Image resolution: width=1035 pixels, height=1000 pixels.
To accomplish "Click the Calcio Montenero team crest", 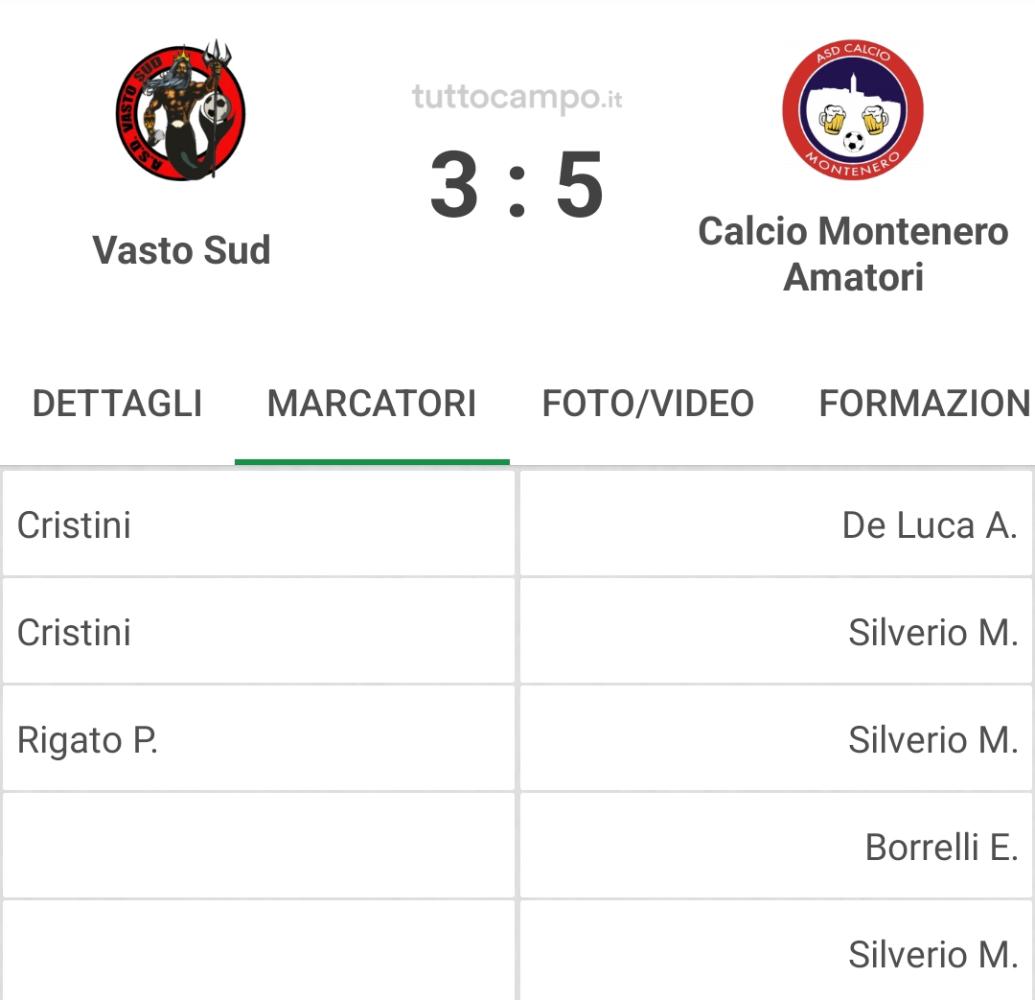I will pyautogui.click(x=853, y=110).
